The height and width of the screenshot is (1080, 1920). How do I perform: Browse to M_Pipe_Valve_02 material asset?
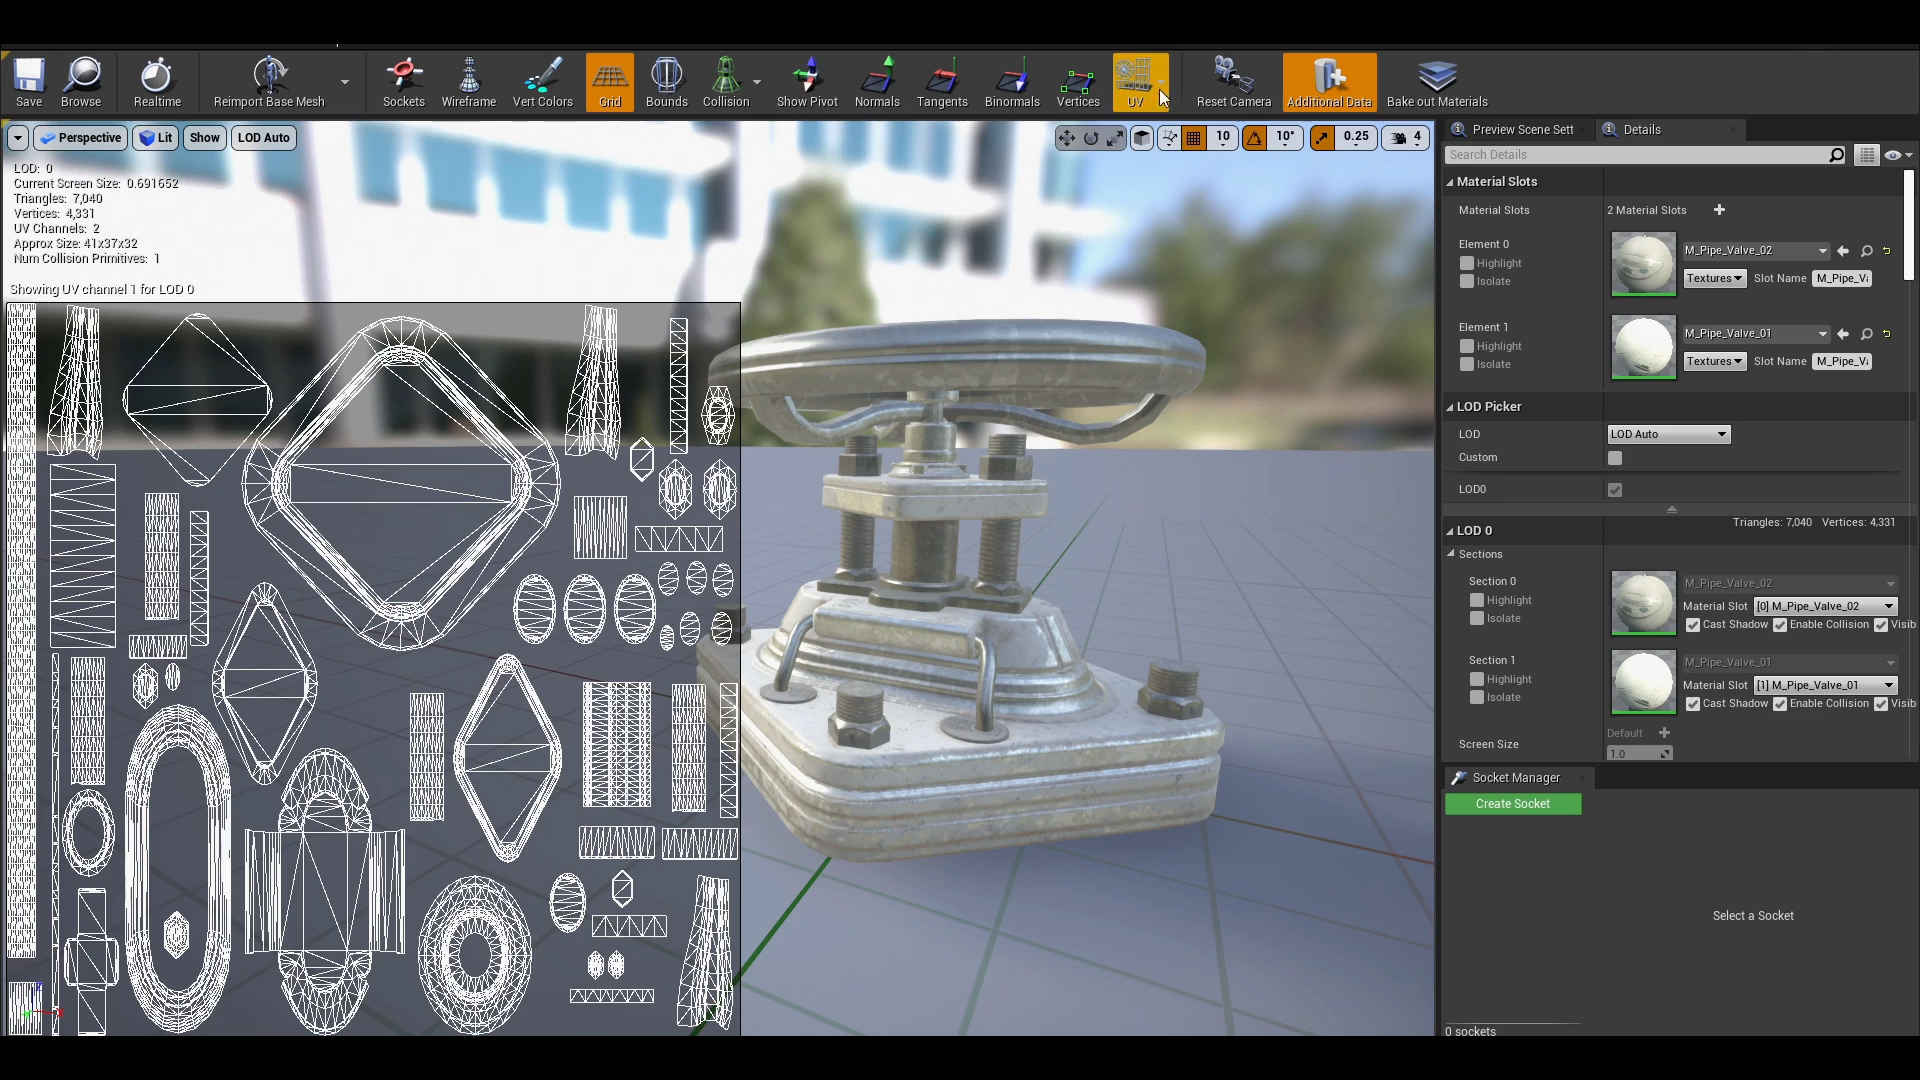tap(1866, 251)
